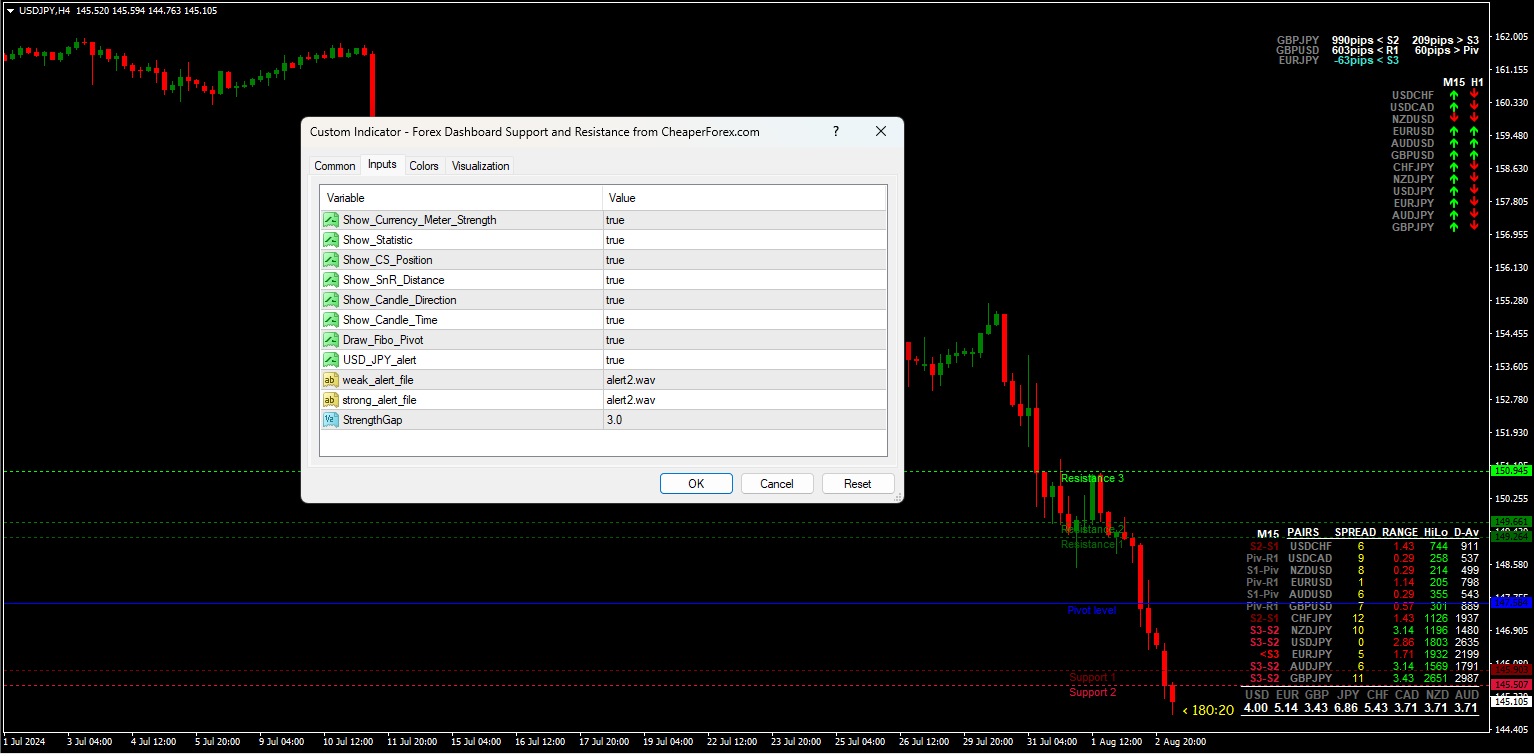
Task: Click the Show_CS_Position variable icon
Action: (331, 260)
